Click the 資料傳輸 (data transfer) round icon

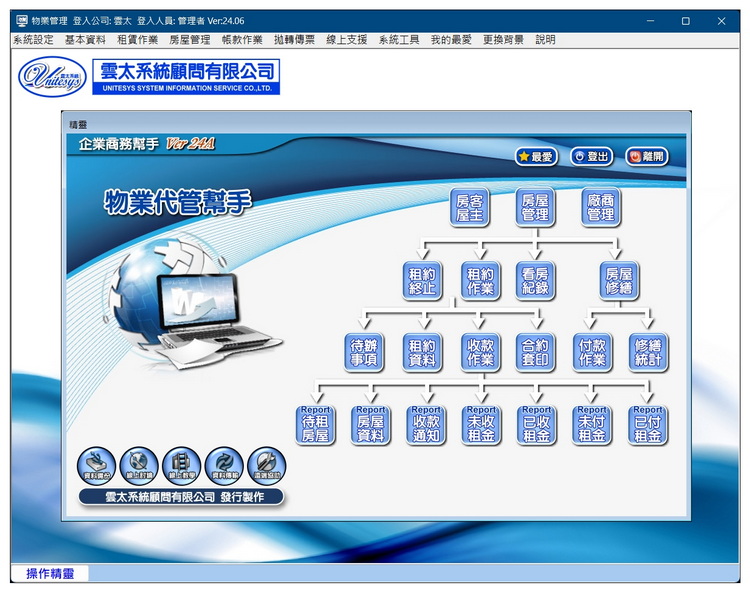point(224,465)
